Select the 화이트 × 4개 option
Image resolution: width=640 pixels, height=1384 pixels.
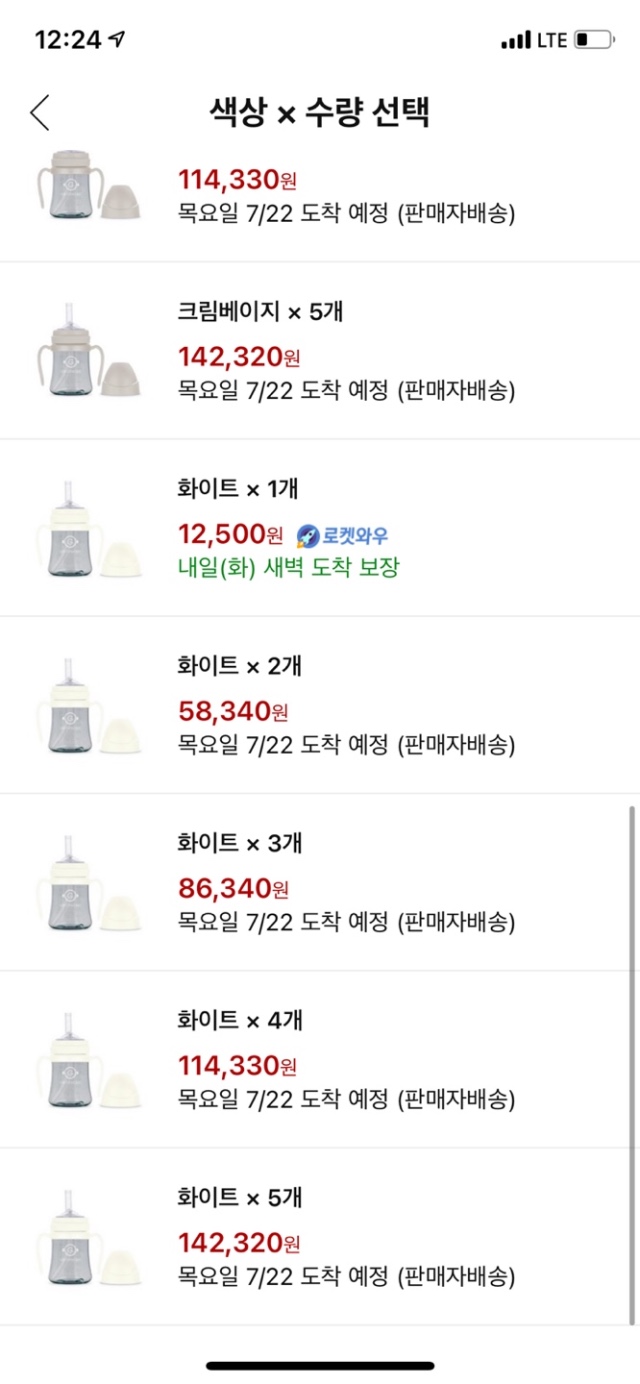tap(320, 1058)
